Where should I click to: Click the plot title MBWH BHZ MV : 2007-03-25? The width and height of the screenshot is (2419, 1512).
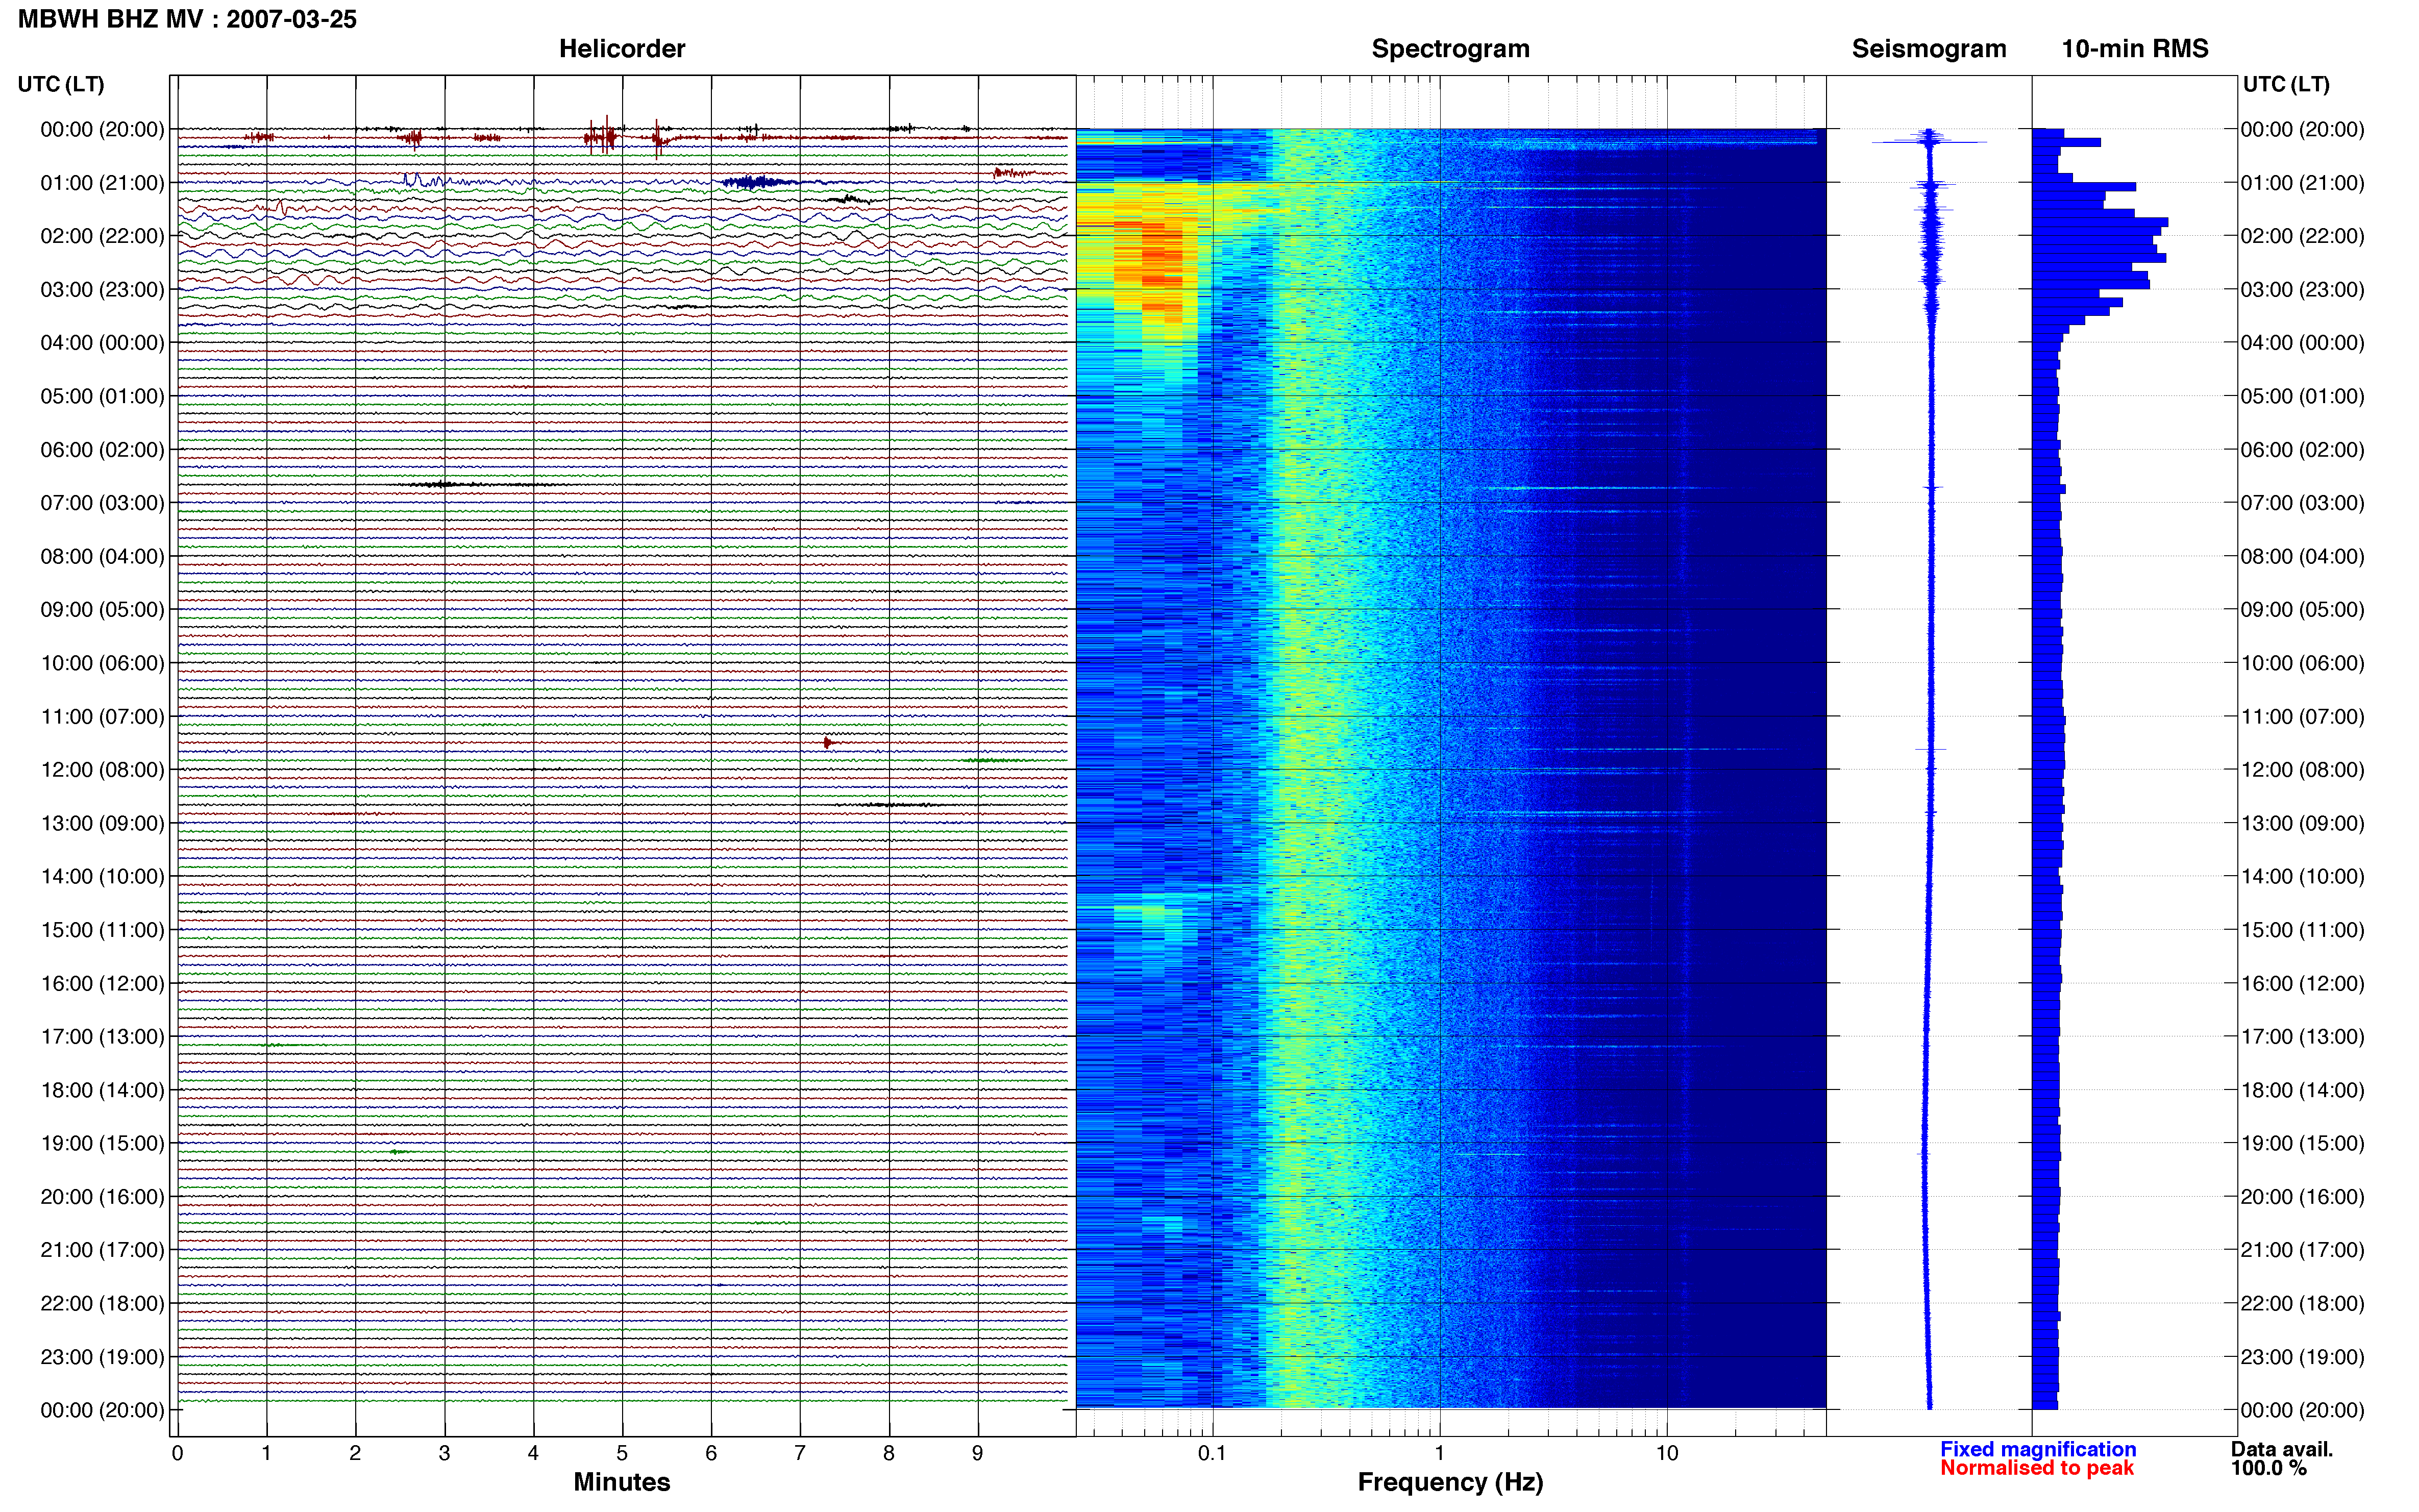tap(187, 19)
